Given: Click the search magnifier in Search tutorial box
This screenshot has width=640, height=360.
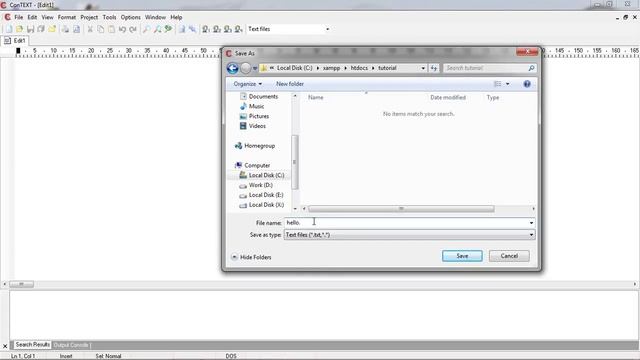Looking at the screenshot, I should (x=531, y=68).
